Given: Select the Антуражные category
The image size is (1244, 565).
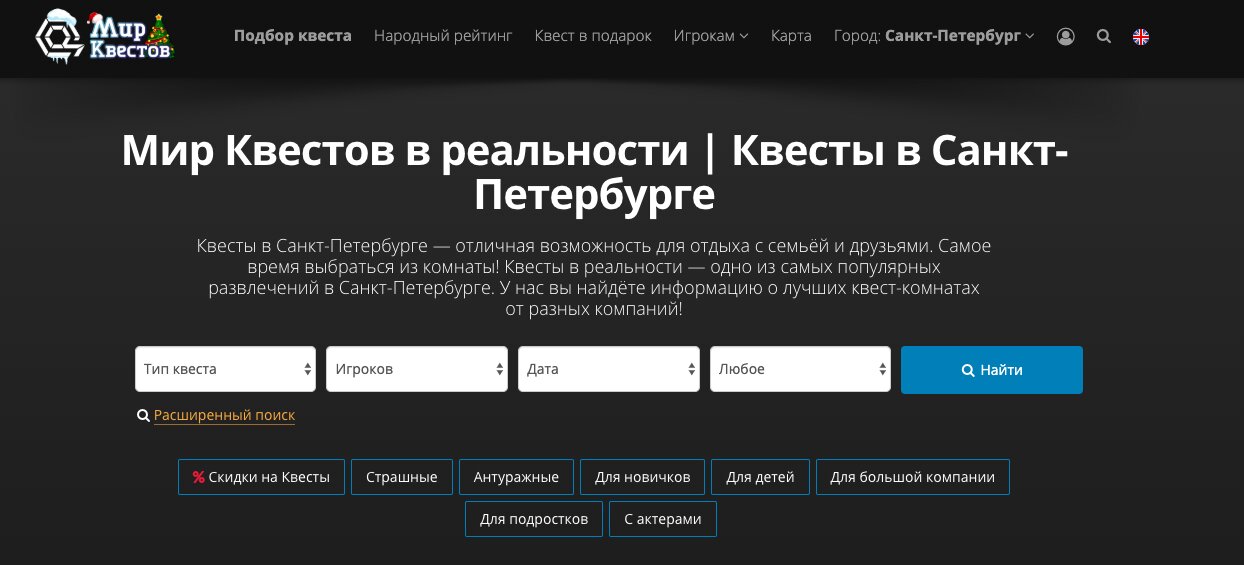Looking at the screenshot, I should coord(517,477).
